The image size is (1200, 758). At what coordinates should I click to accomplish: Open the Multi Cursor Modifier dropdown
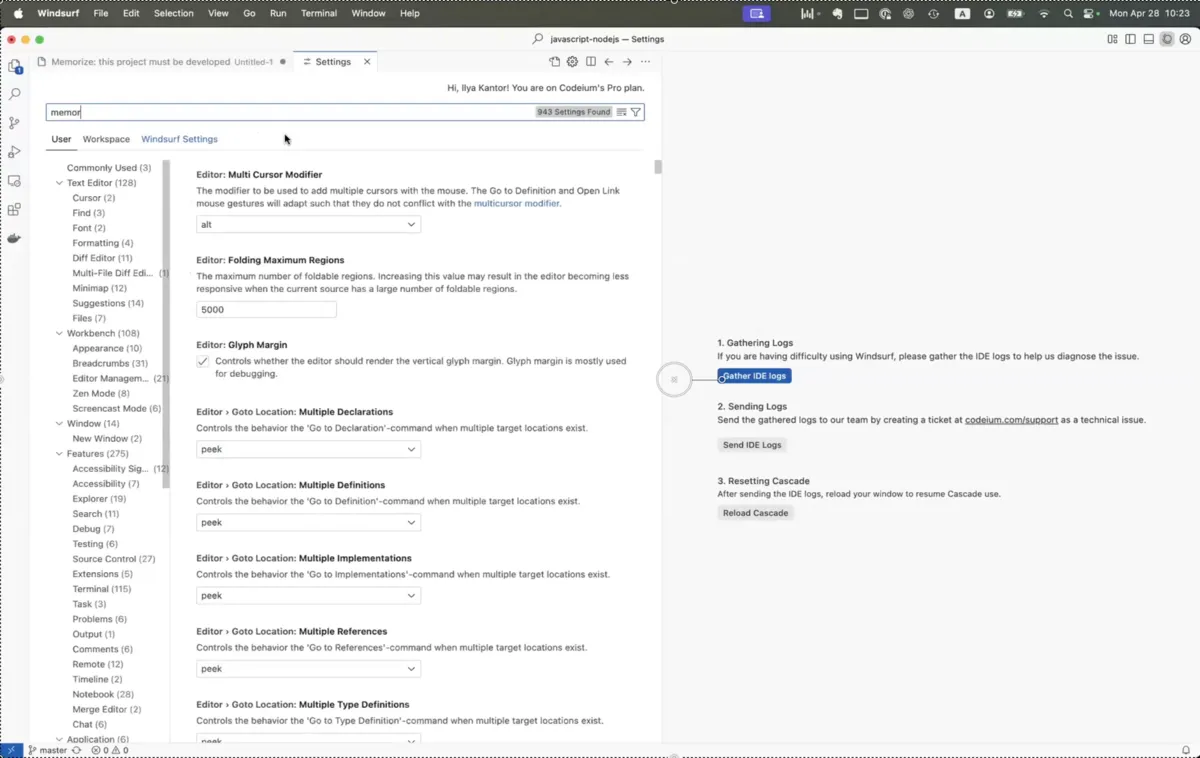(308, 225)
